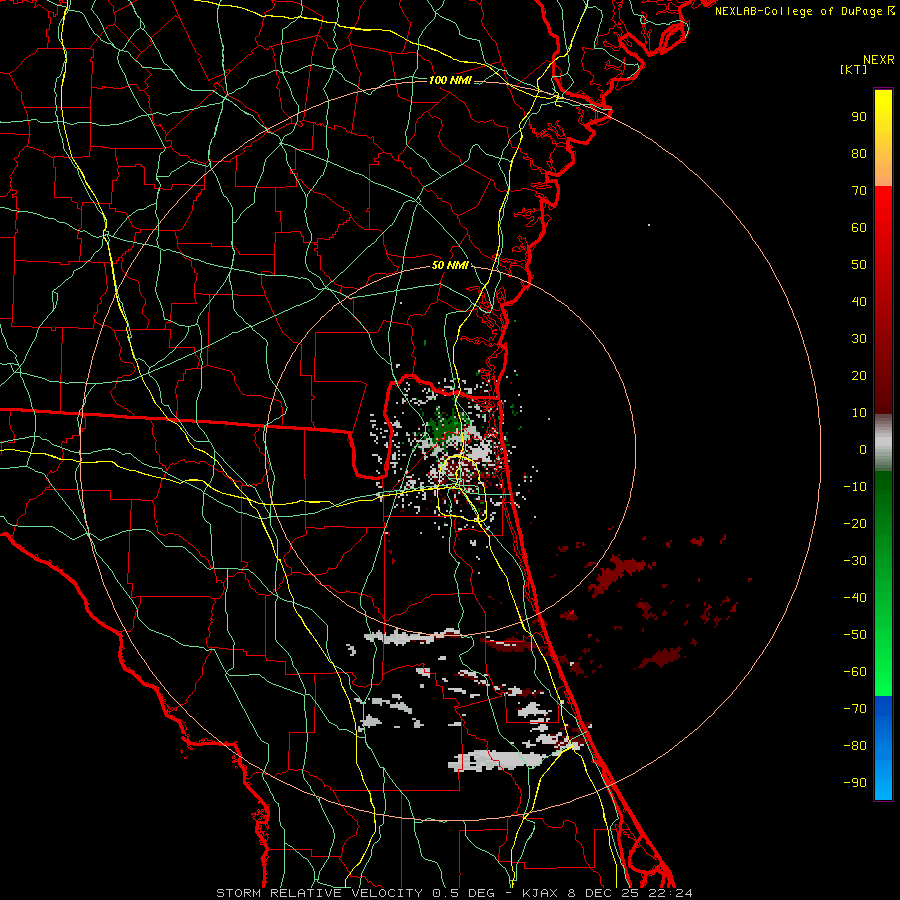Screen dimensions: 900x900
Task: Click the -60 value on the velocity scale
Action: pos(855,672)
